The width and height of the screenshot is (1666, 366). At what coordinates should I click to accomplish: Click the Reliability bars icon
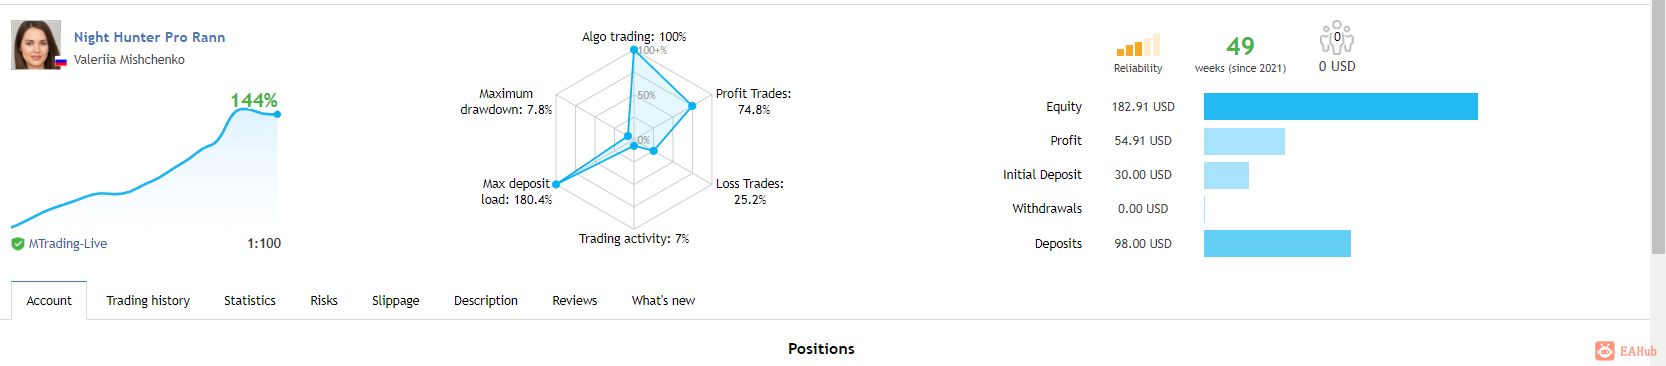pos(1138,45)
